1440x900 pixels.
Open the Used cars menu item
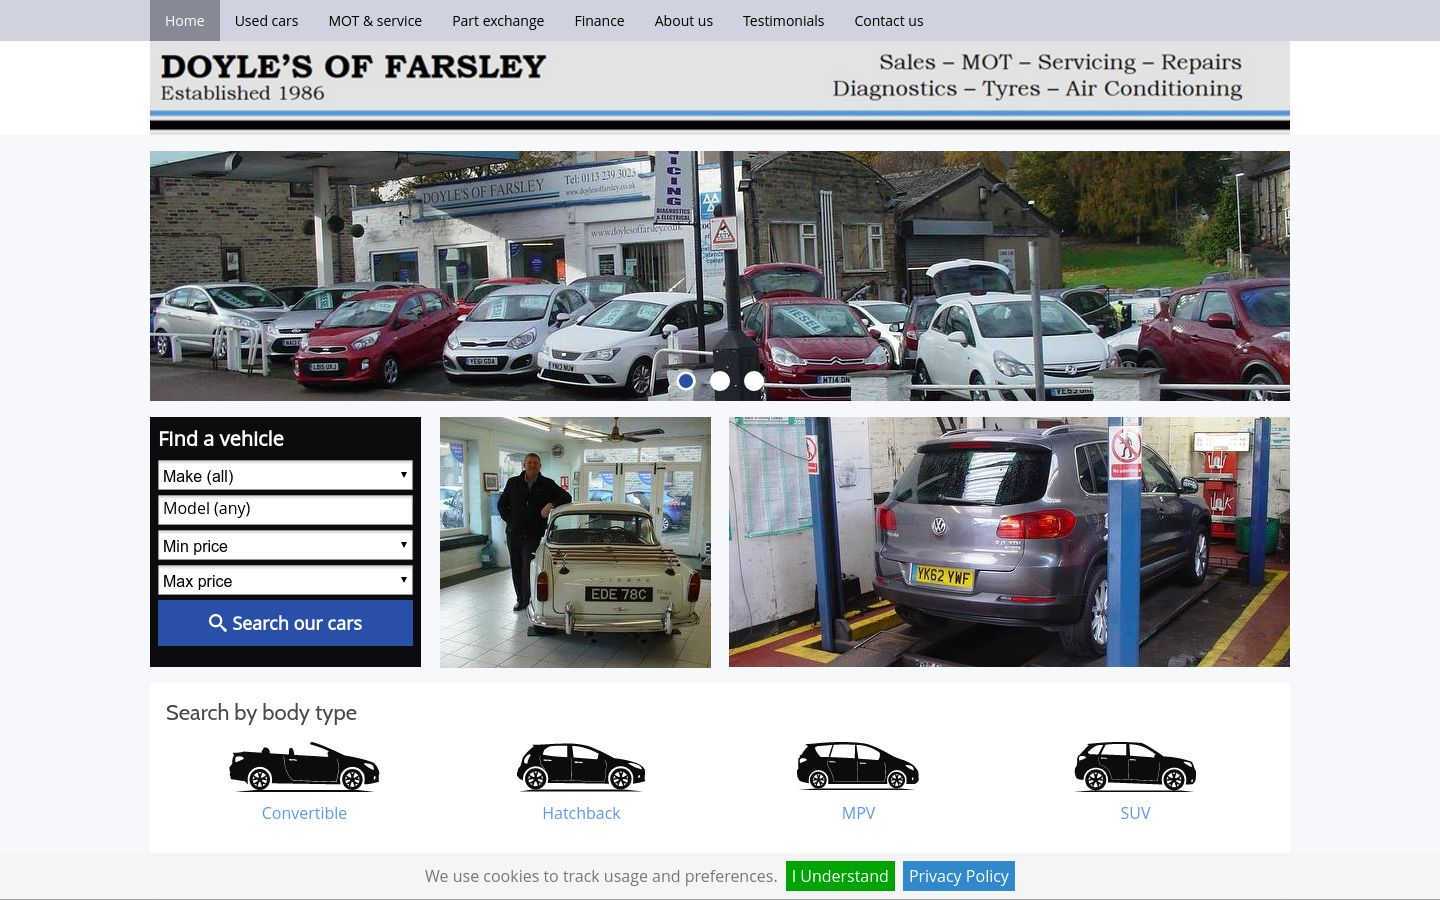point(266,20)
